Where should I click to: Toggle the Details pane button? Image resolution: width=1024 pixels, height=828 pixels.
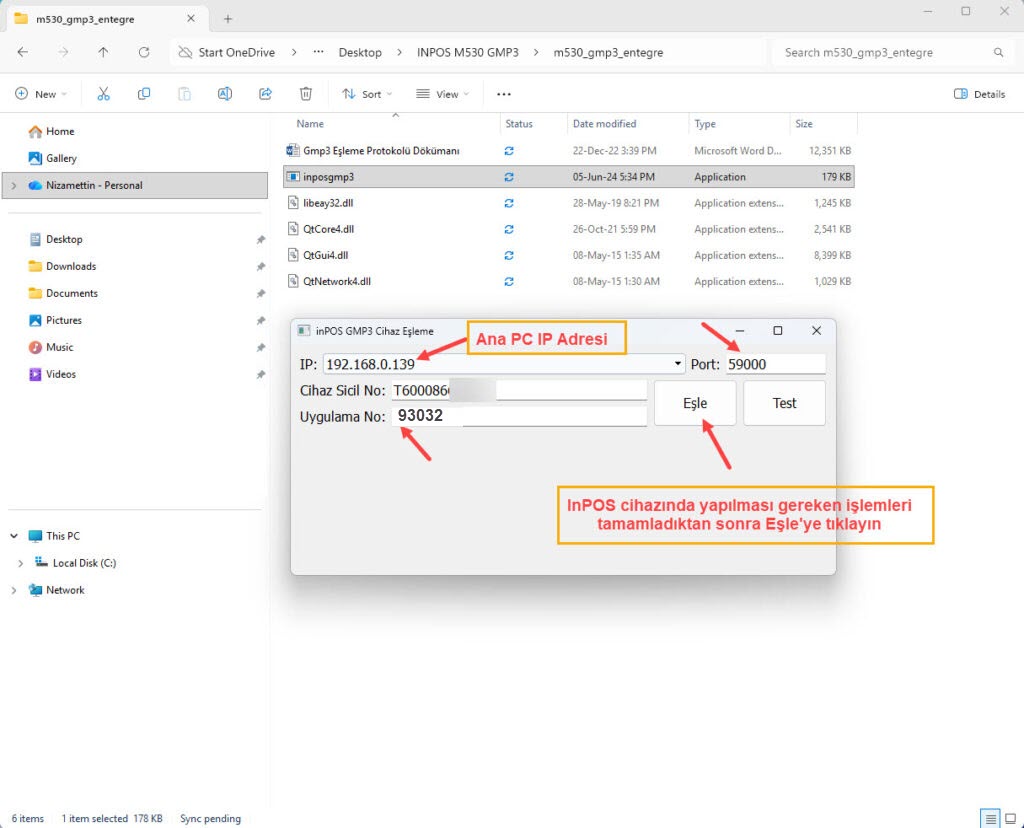click(979, 94)
